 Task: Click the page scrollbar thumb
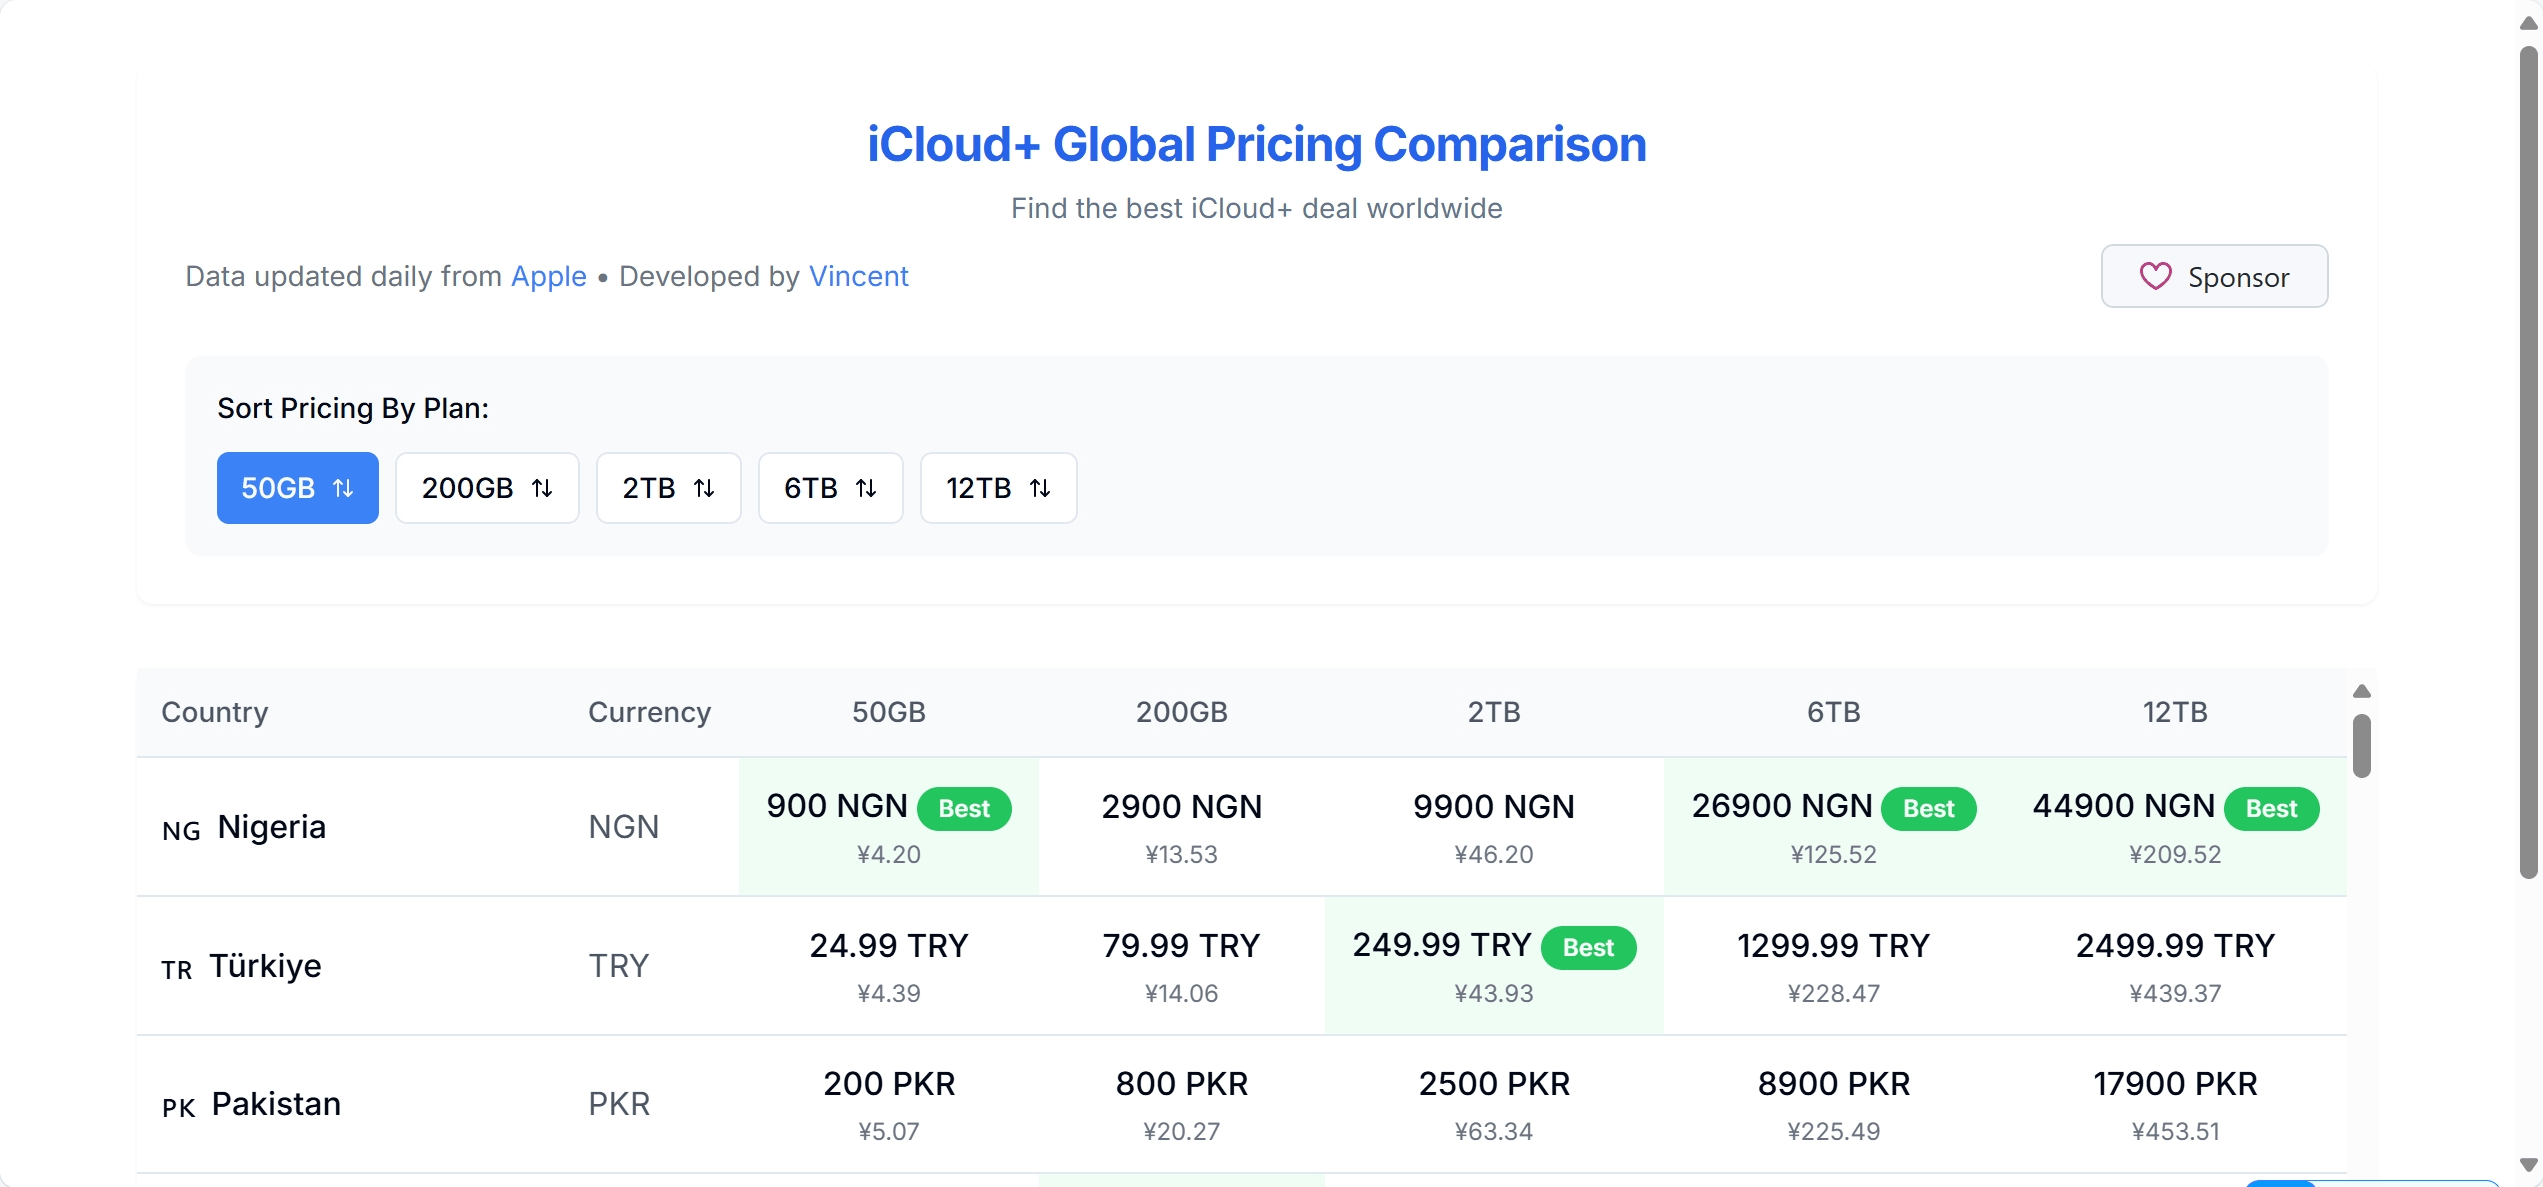click(2528, 462)
